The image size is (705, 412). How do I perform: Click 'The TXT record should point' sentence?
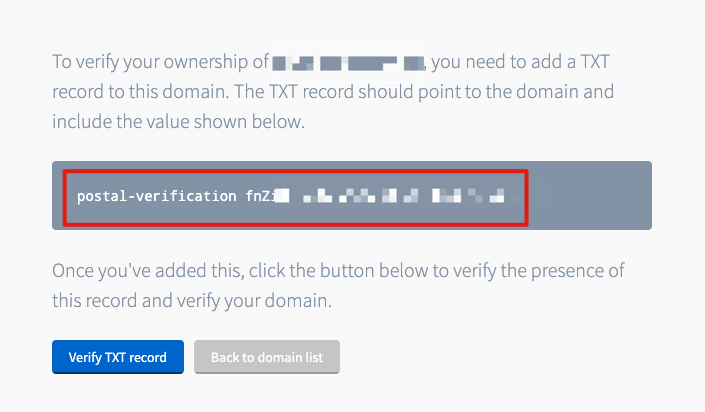point(347,92)
